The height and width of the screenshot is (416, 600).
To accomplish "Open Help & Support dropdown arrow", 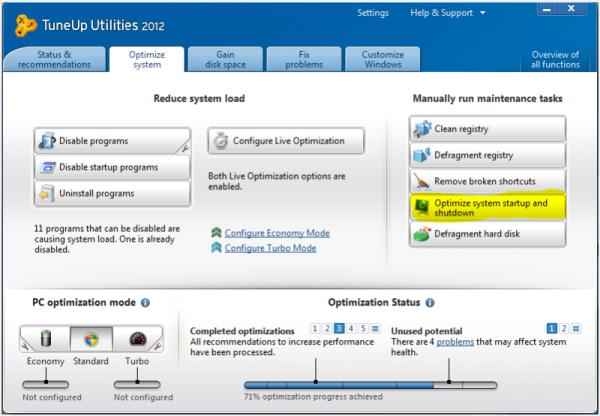I will (x=483, y=13).
